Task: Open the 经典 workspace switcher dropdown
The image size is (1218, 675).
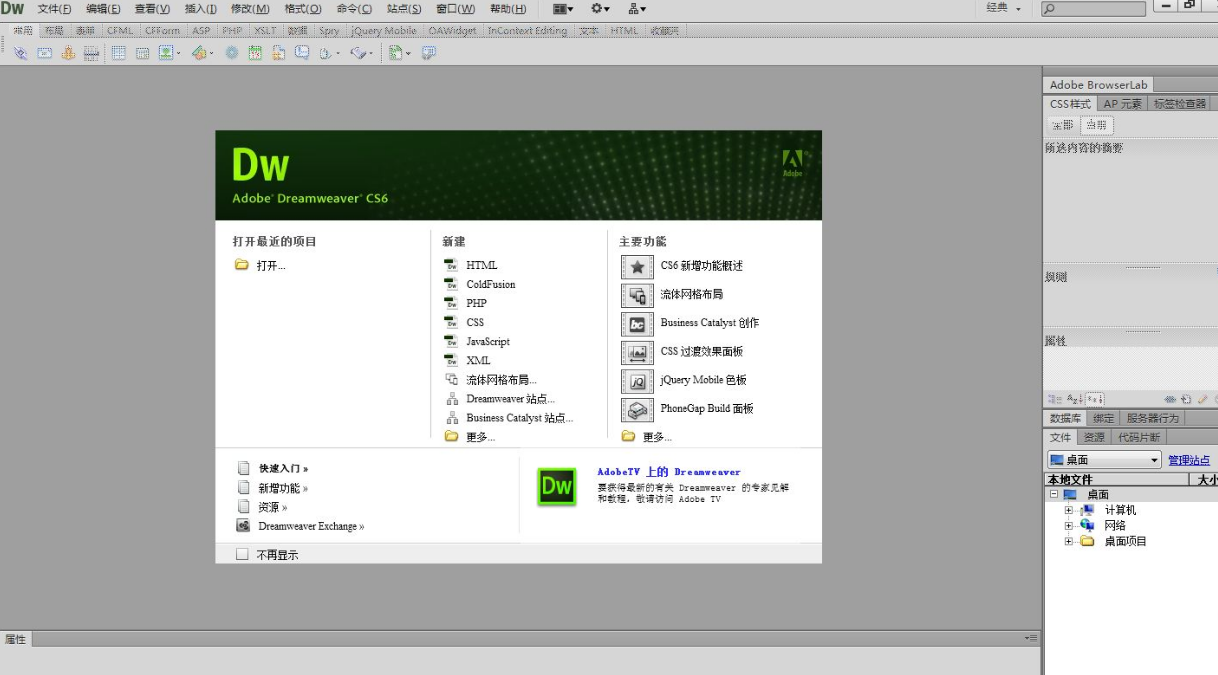Action: pos(1004,8)
